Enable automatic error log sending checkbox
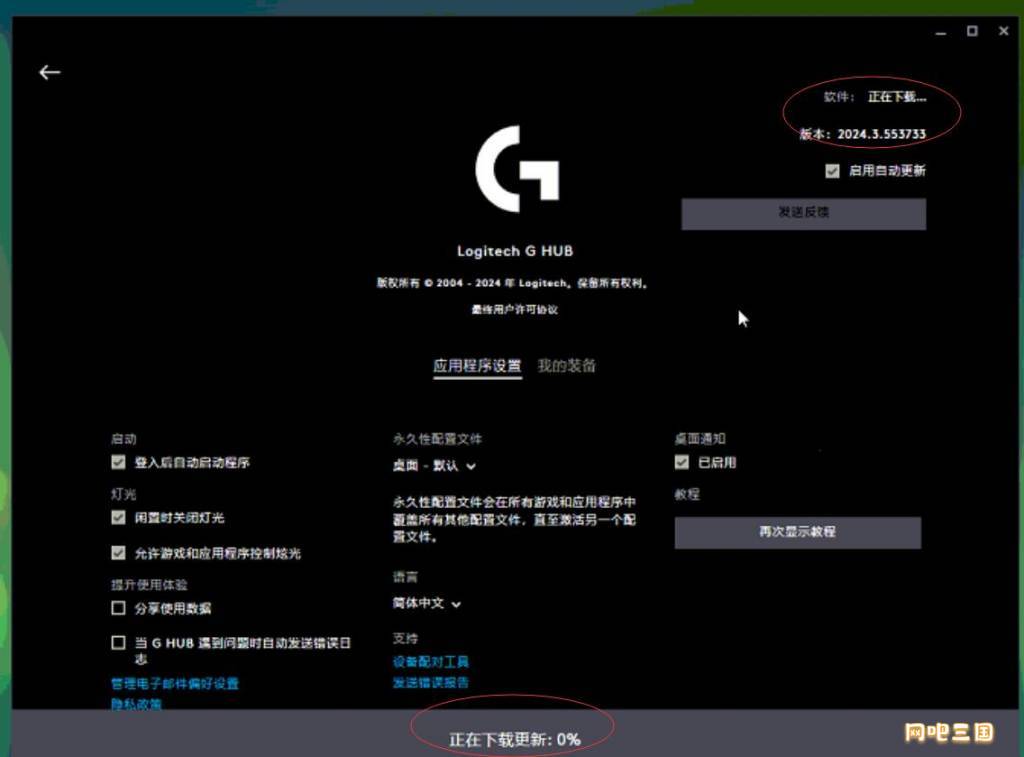The width and height of the screenshot is (1024, 757). click(x=118, y=643)
